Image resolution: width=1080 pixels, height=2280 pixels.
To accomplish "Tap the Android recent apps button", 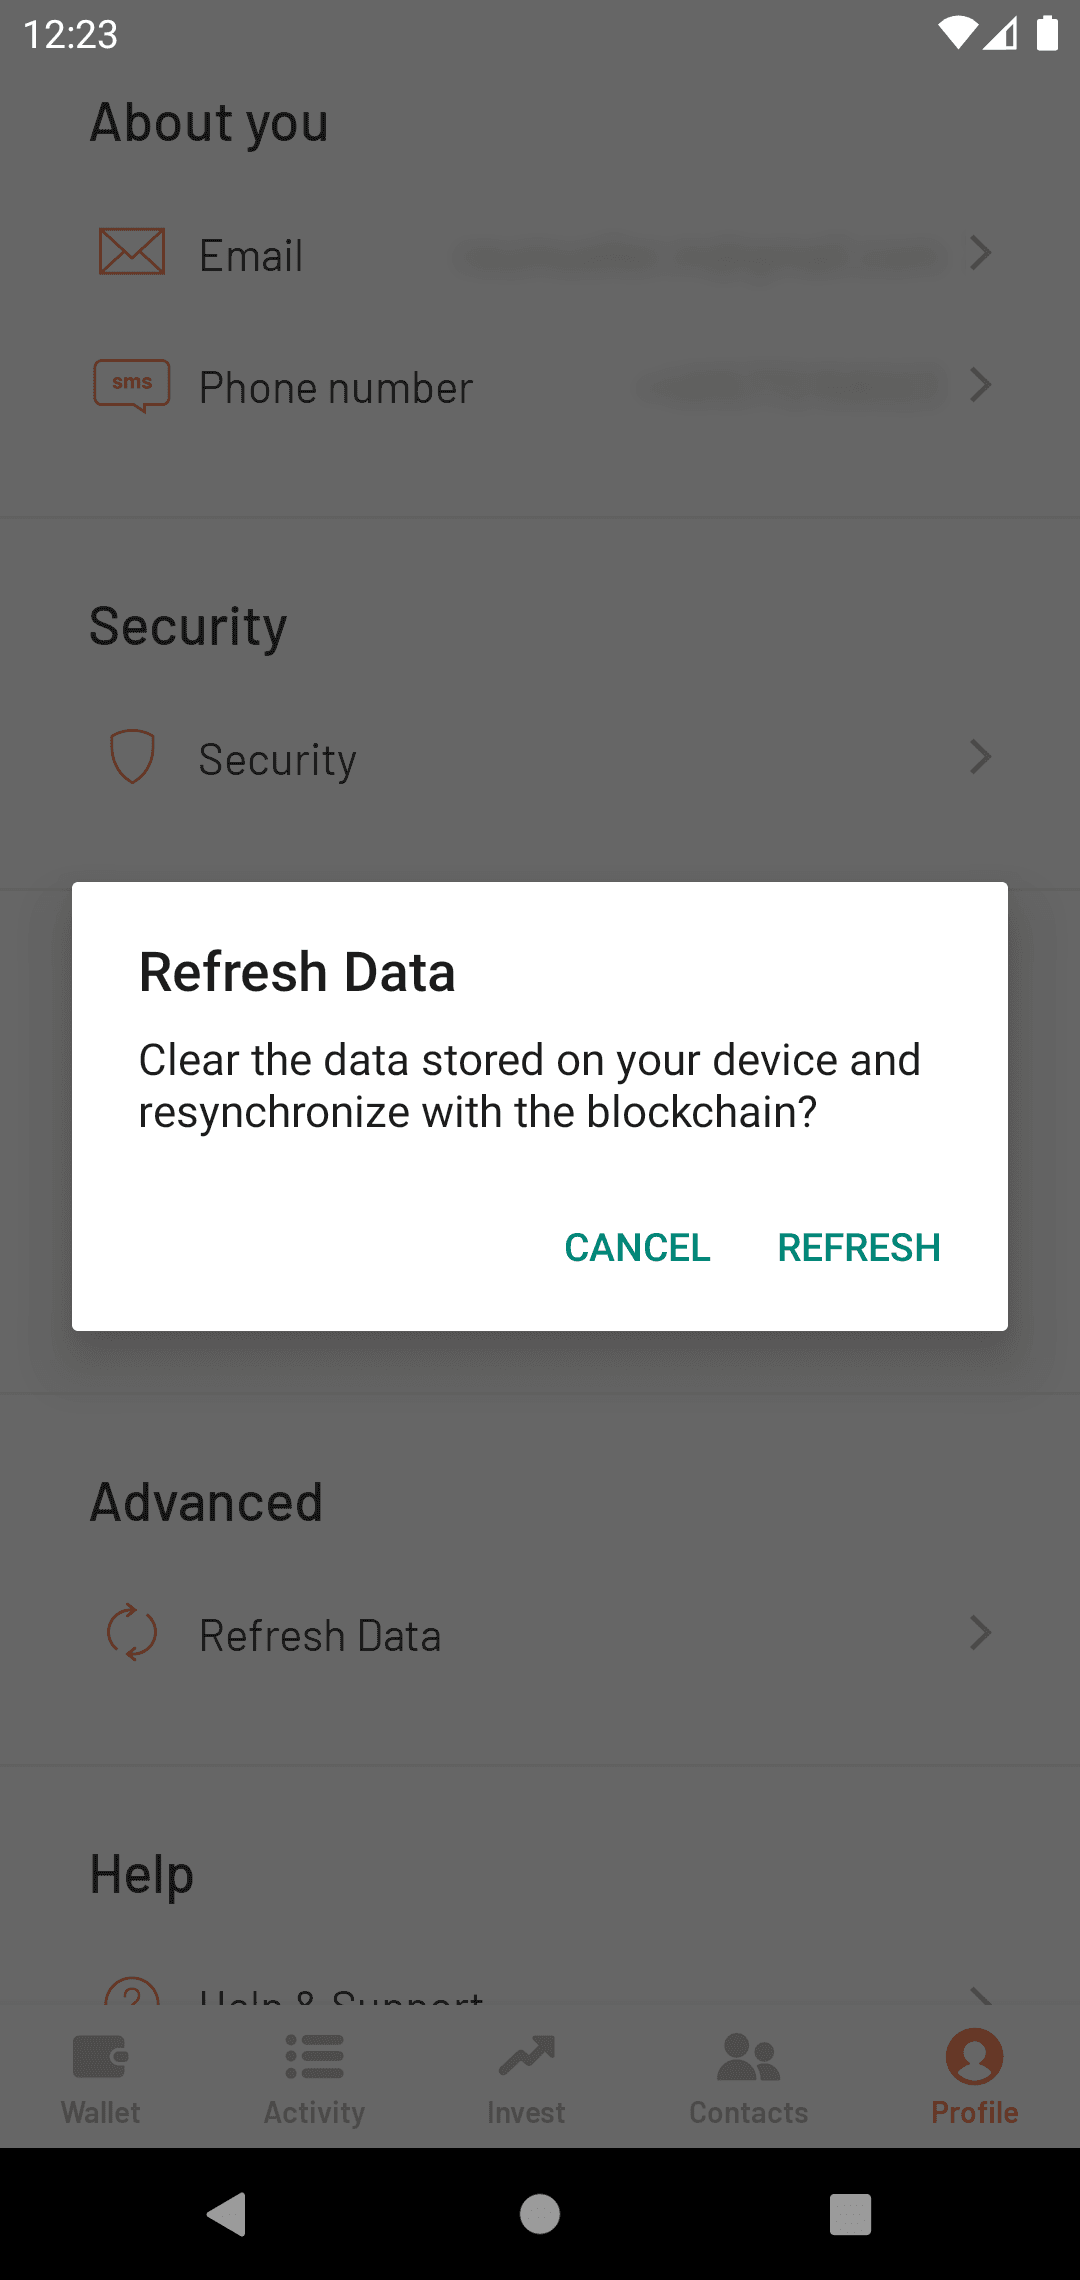I will tap(850, 2214).
